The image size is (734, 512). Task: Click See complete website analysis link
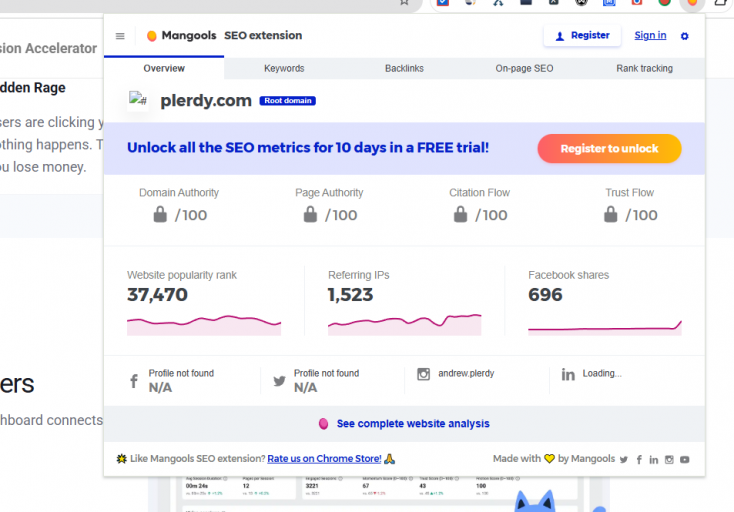coord(413,424)
